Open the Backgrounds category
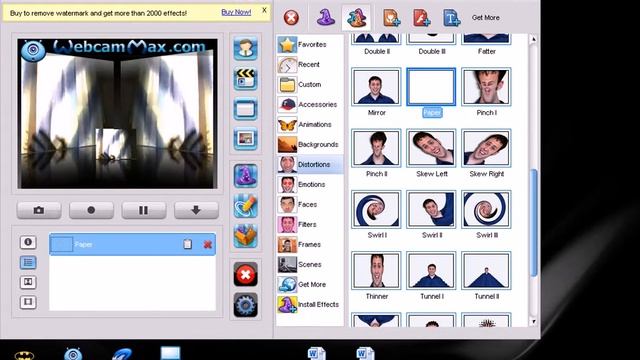640x360 pixels. tap(309, 144)
